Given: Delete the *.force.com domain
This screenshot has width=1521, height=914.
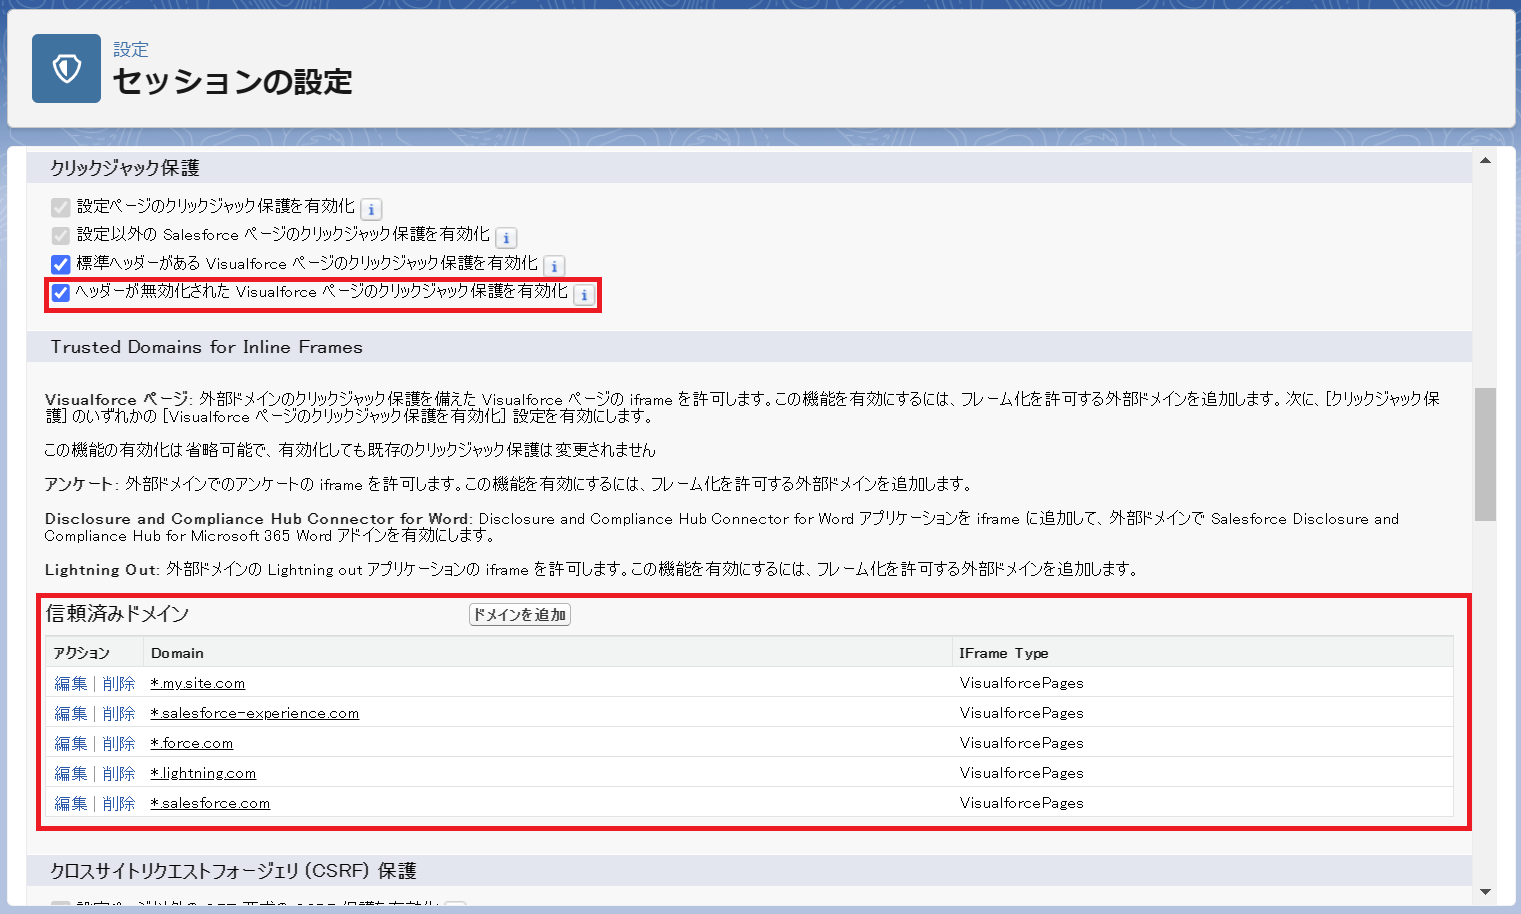Looking at the screenshot, I should tap(119, 744).
